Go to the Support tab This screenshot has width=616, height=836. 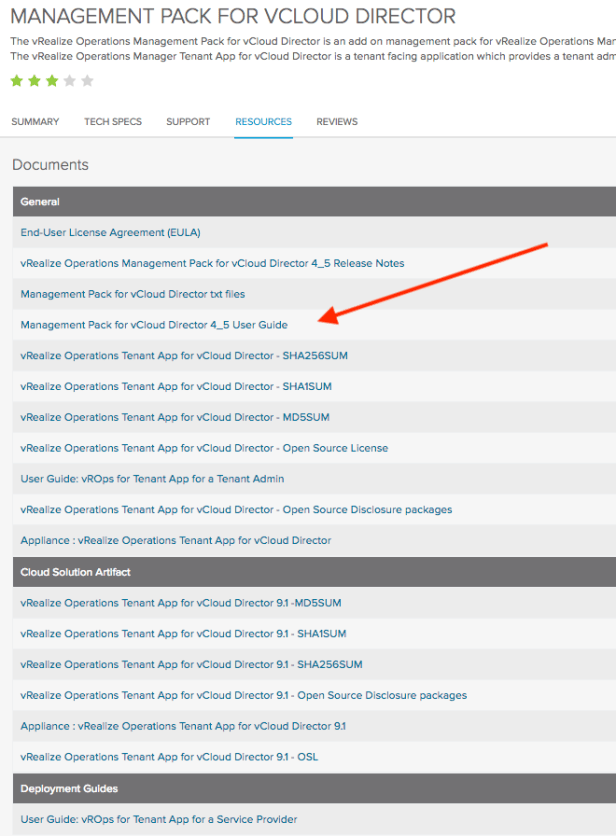coord(188,122)
